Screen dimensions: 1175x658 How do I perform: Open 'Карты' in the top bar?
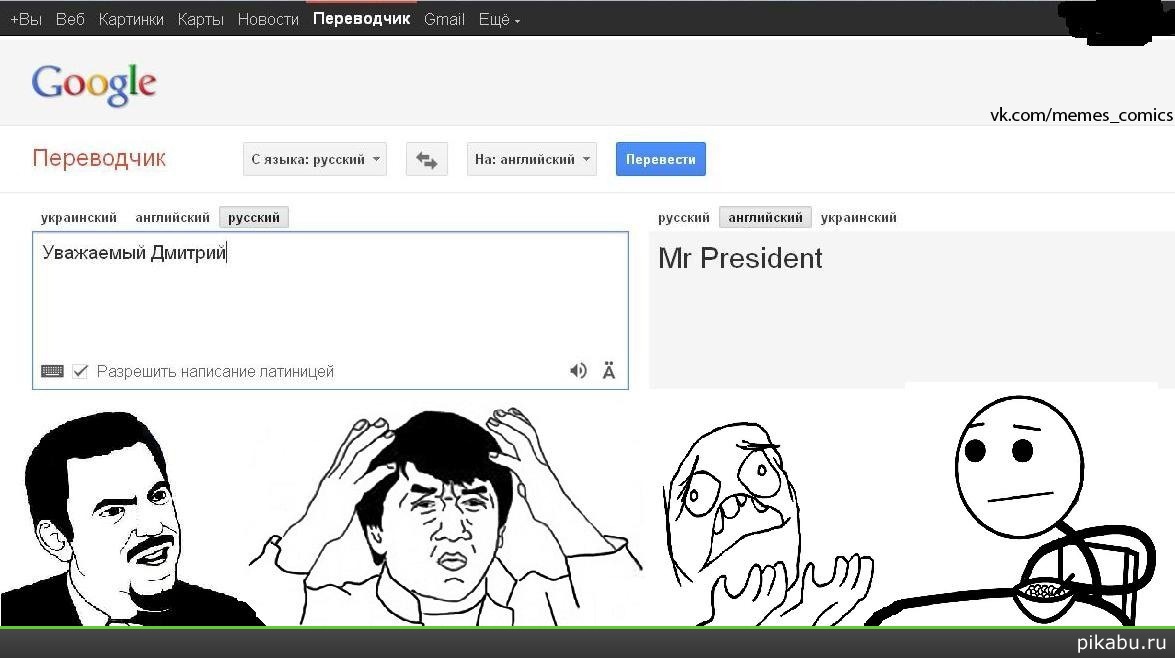pos(201,19)
